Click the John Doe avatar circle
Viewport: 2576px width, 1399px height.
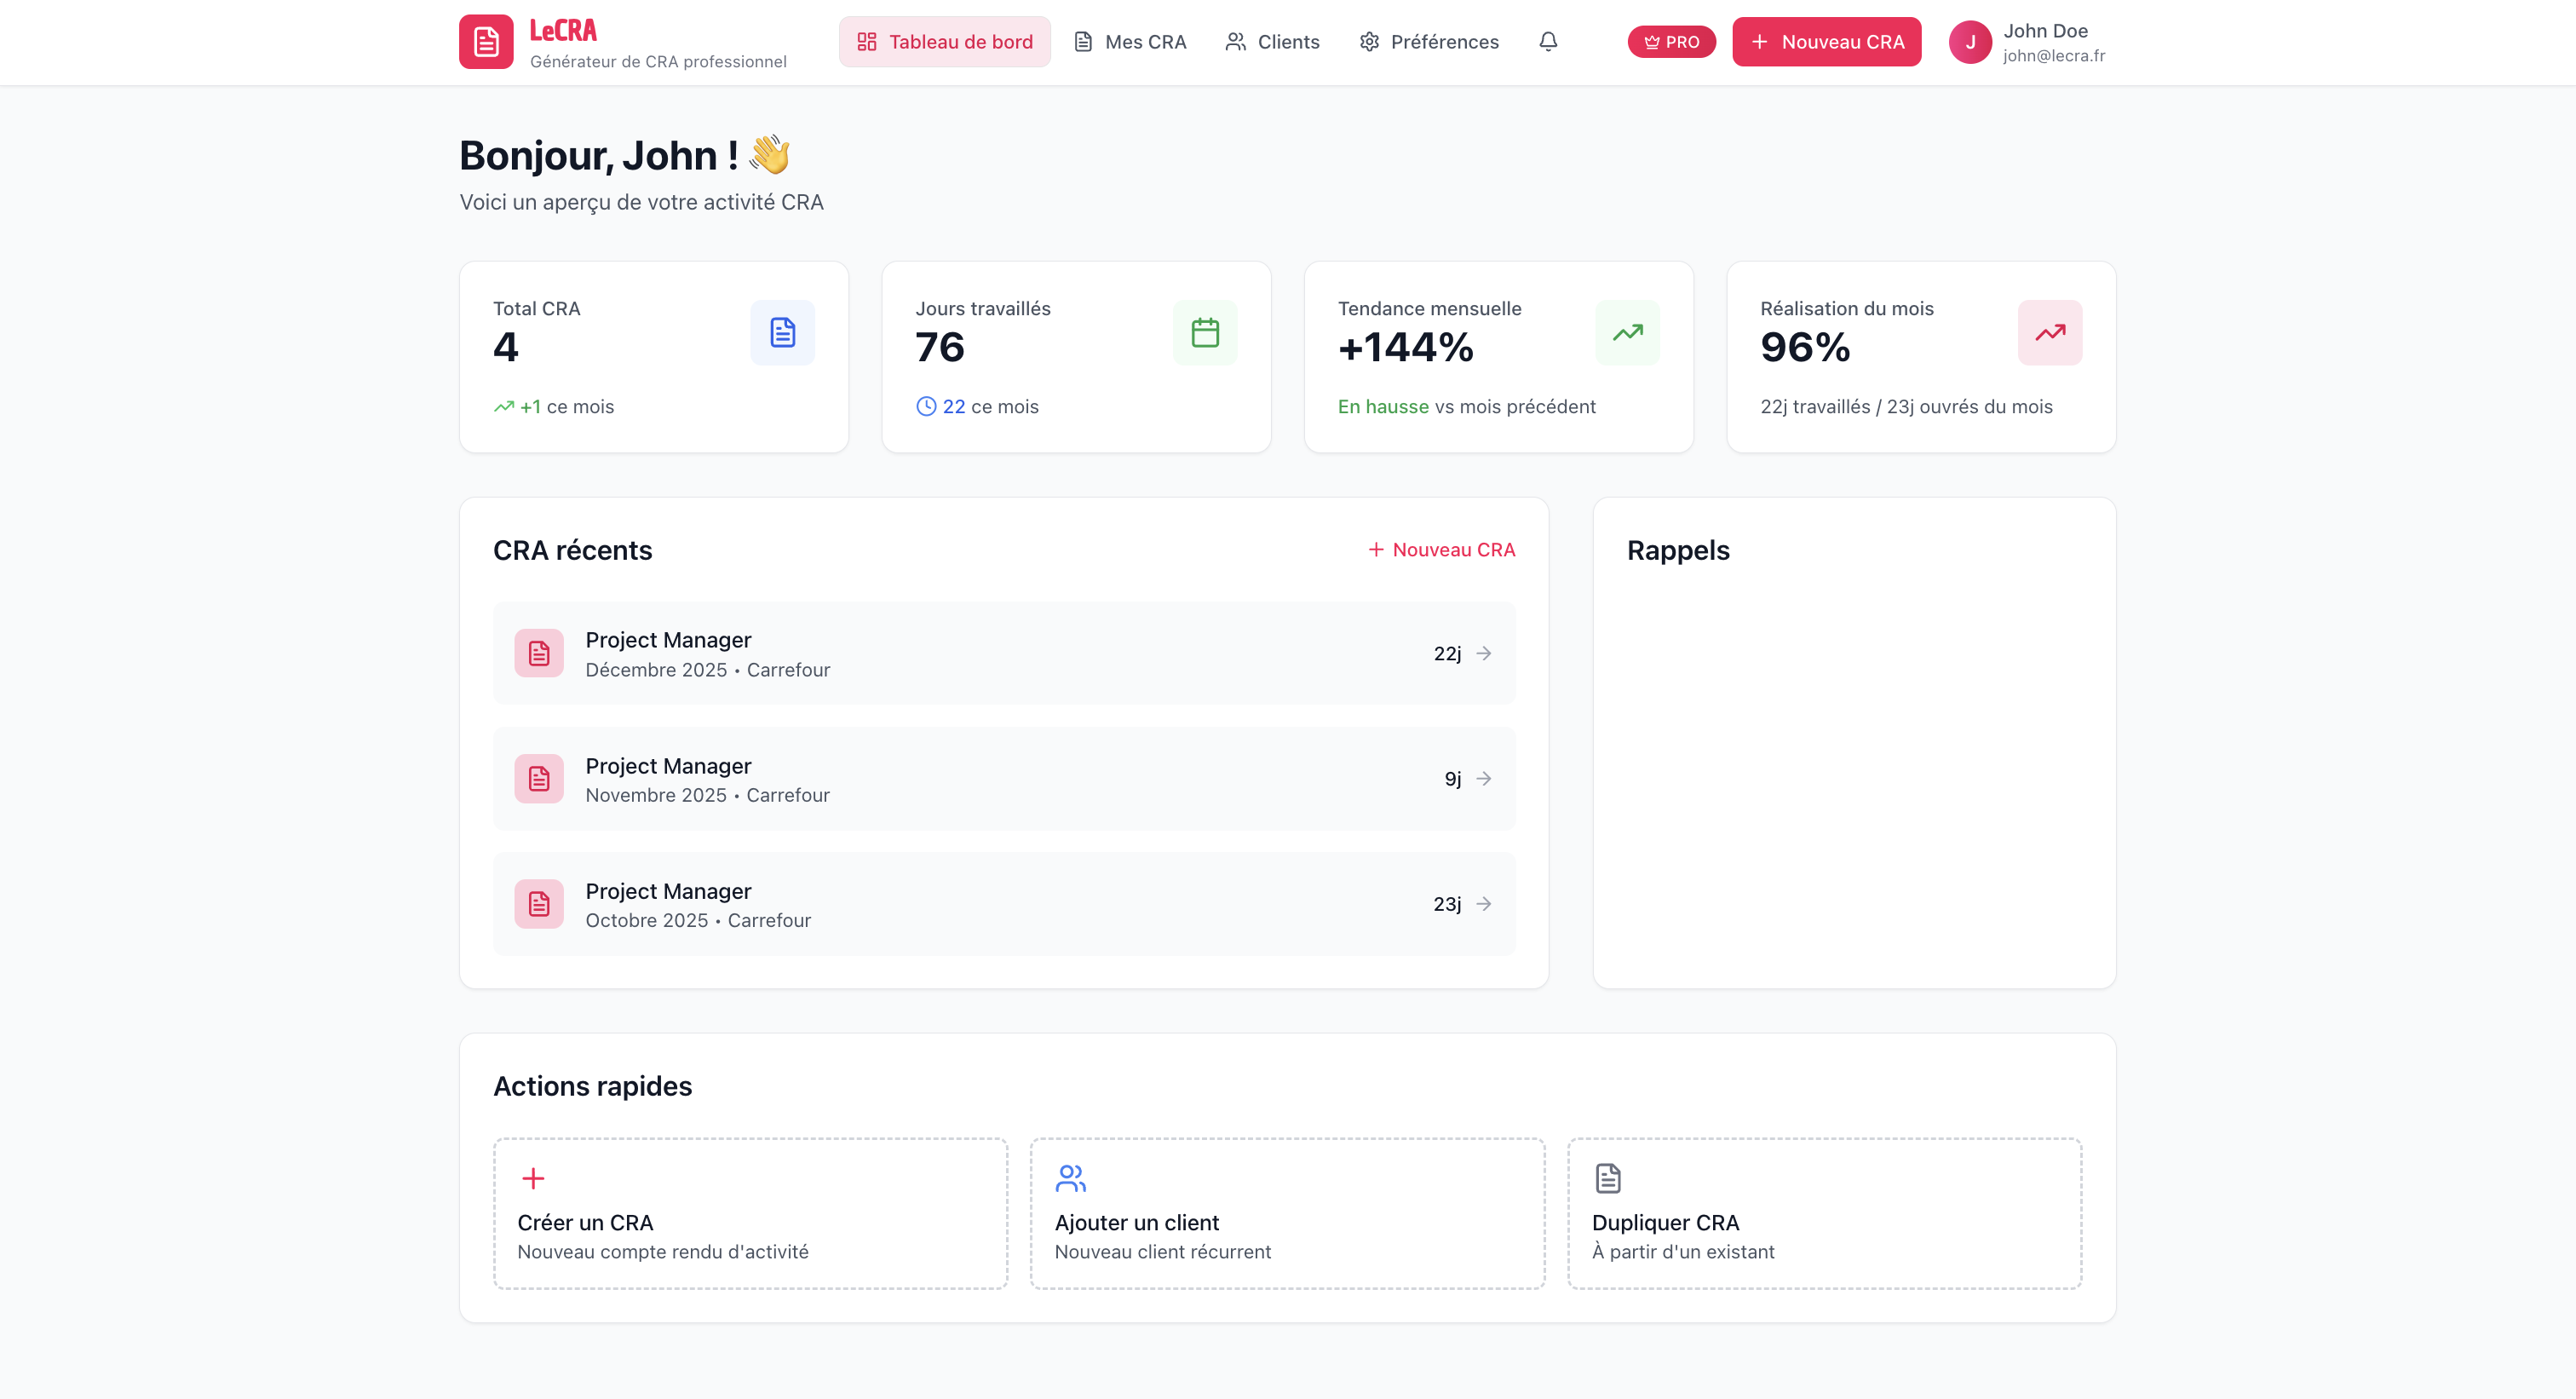coord(1970,42)
